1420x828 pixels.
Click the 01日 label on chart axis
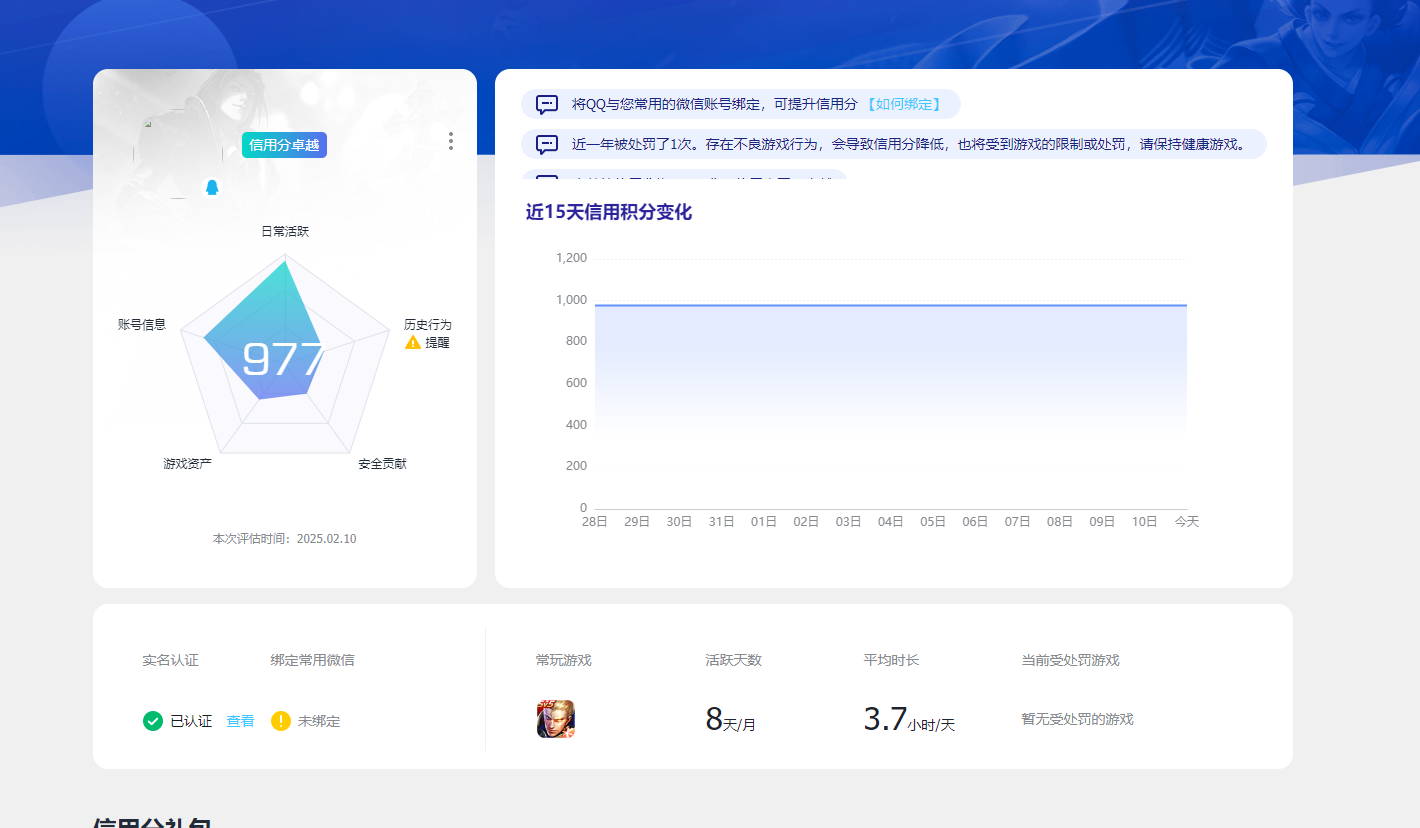point(764,522)
